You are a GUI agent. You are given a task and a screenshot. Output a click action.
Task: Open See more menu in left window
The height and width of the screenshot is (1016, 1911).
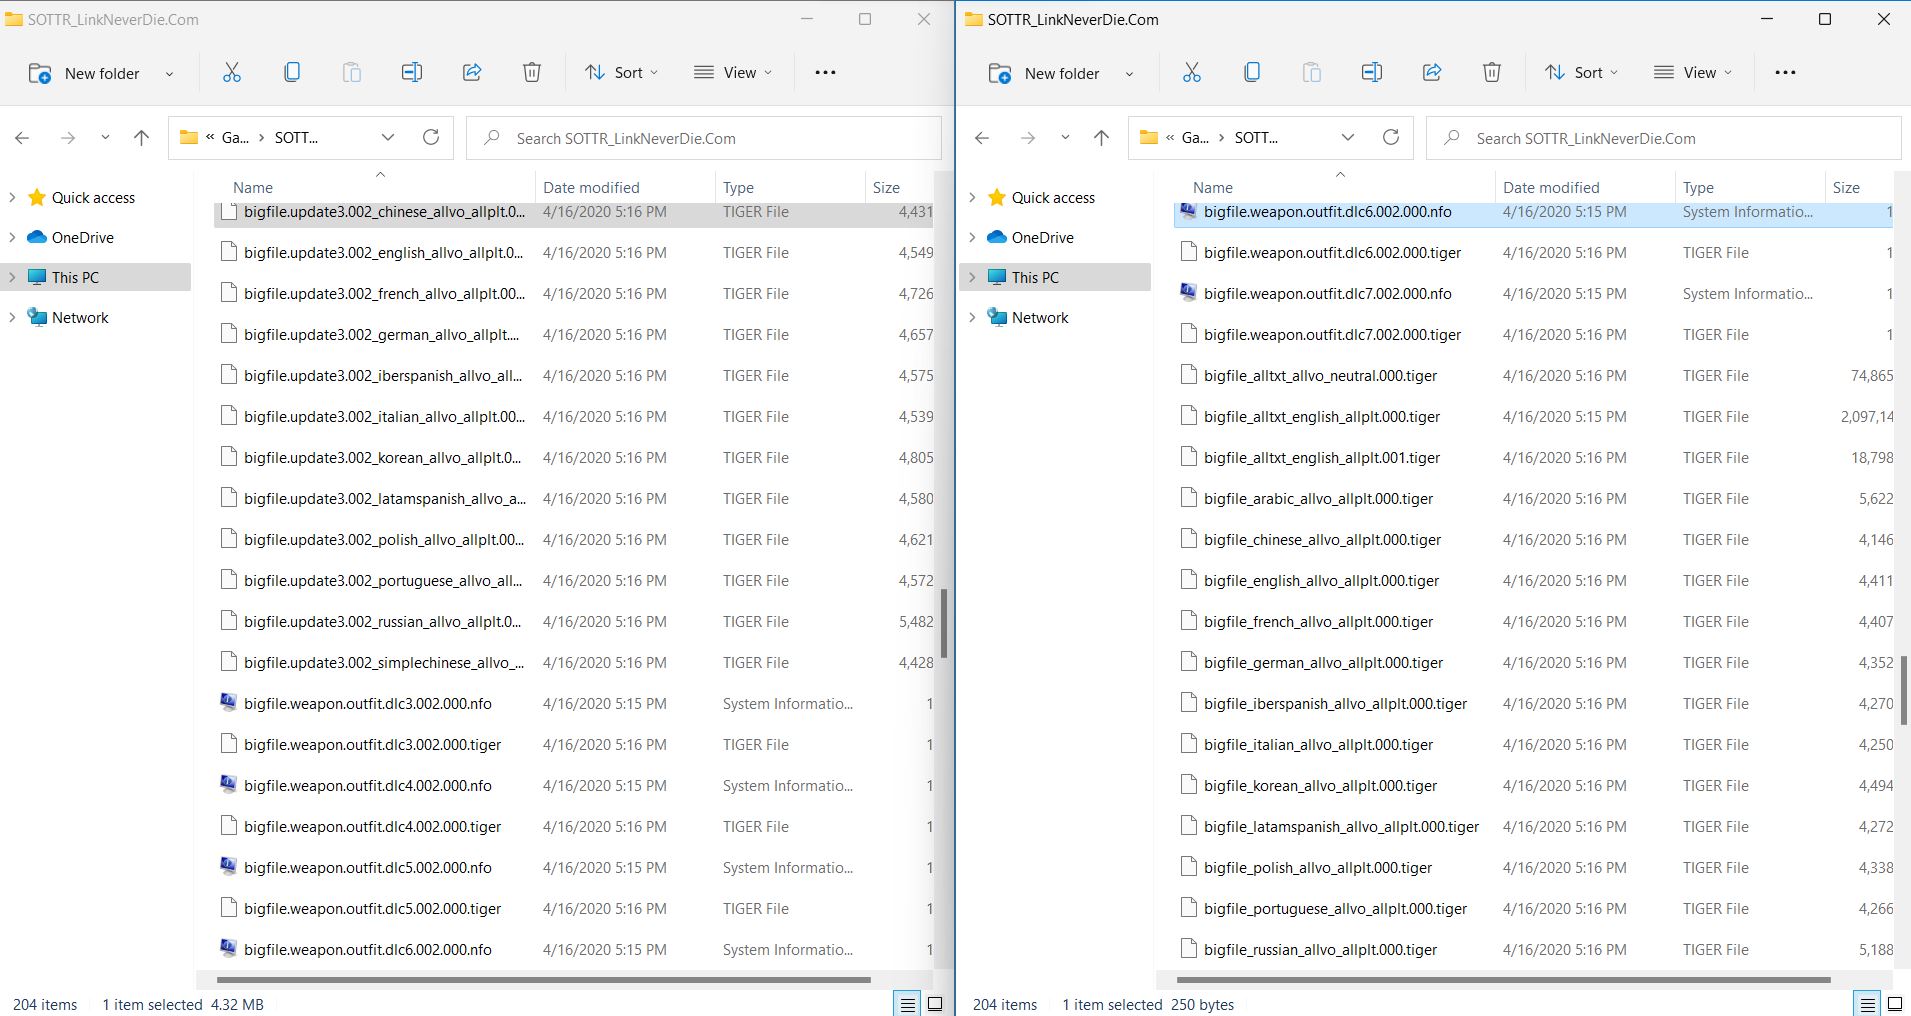825,72
